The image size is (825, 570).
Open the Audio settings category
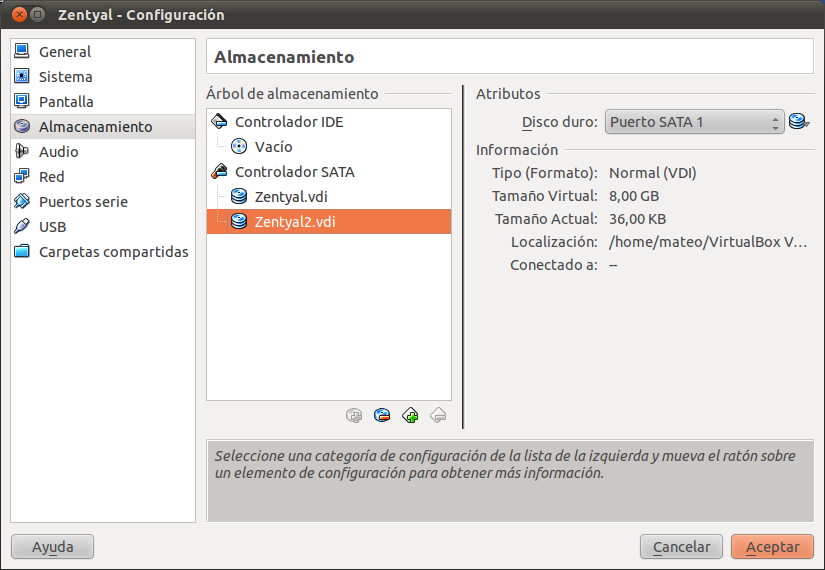(x=103, y=152)
